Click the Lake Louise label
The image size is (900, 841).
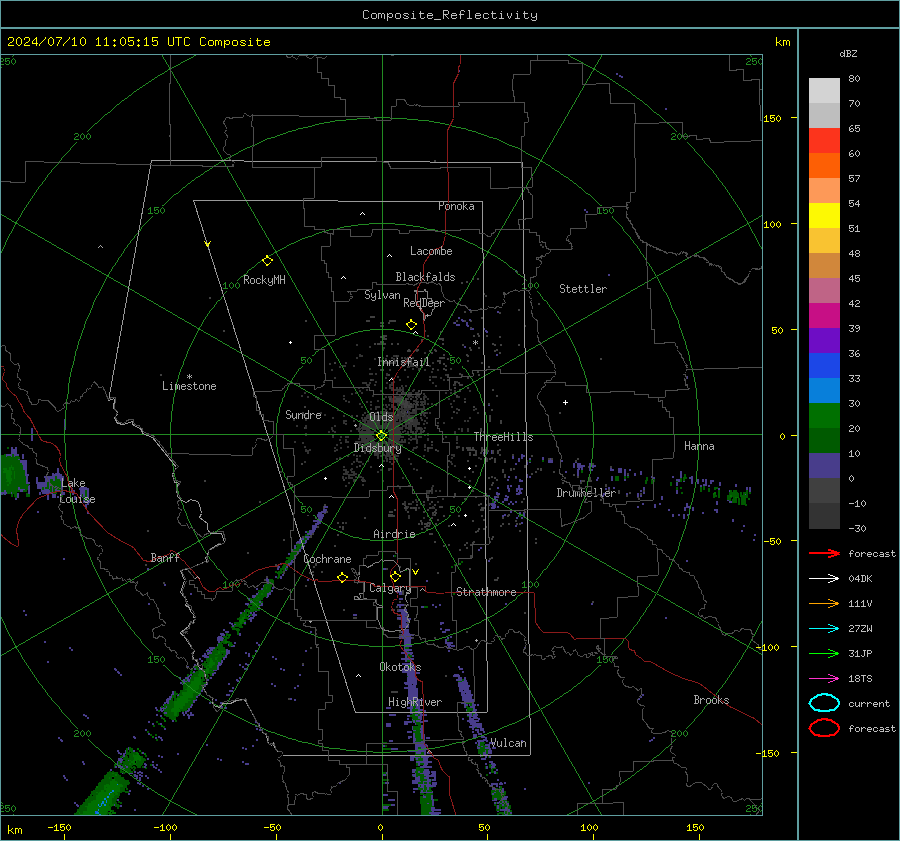(x=77, y=491)
